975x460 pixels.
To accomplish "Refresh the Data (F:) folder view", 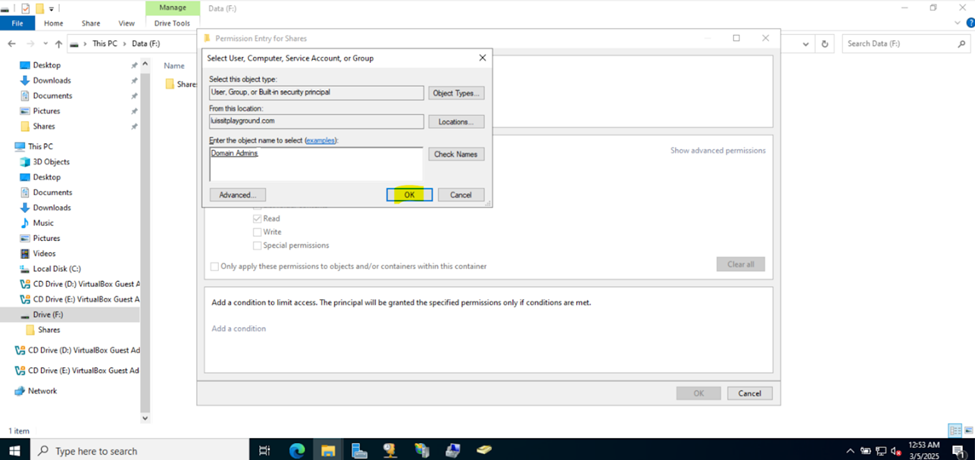I will pyautogui.click(x=825, y=44).
